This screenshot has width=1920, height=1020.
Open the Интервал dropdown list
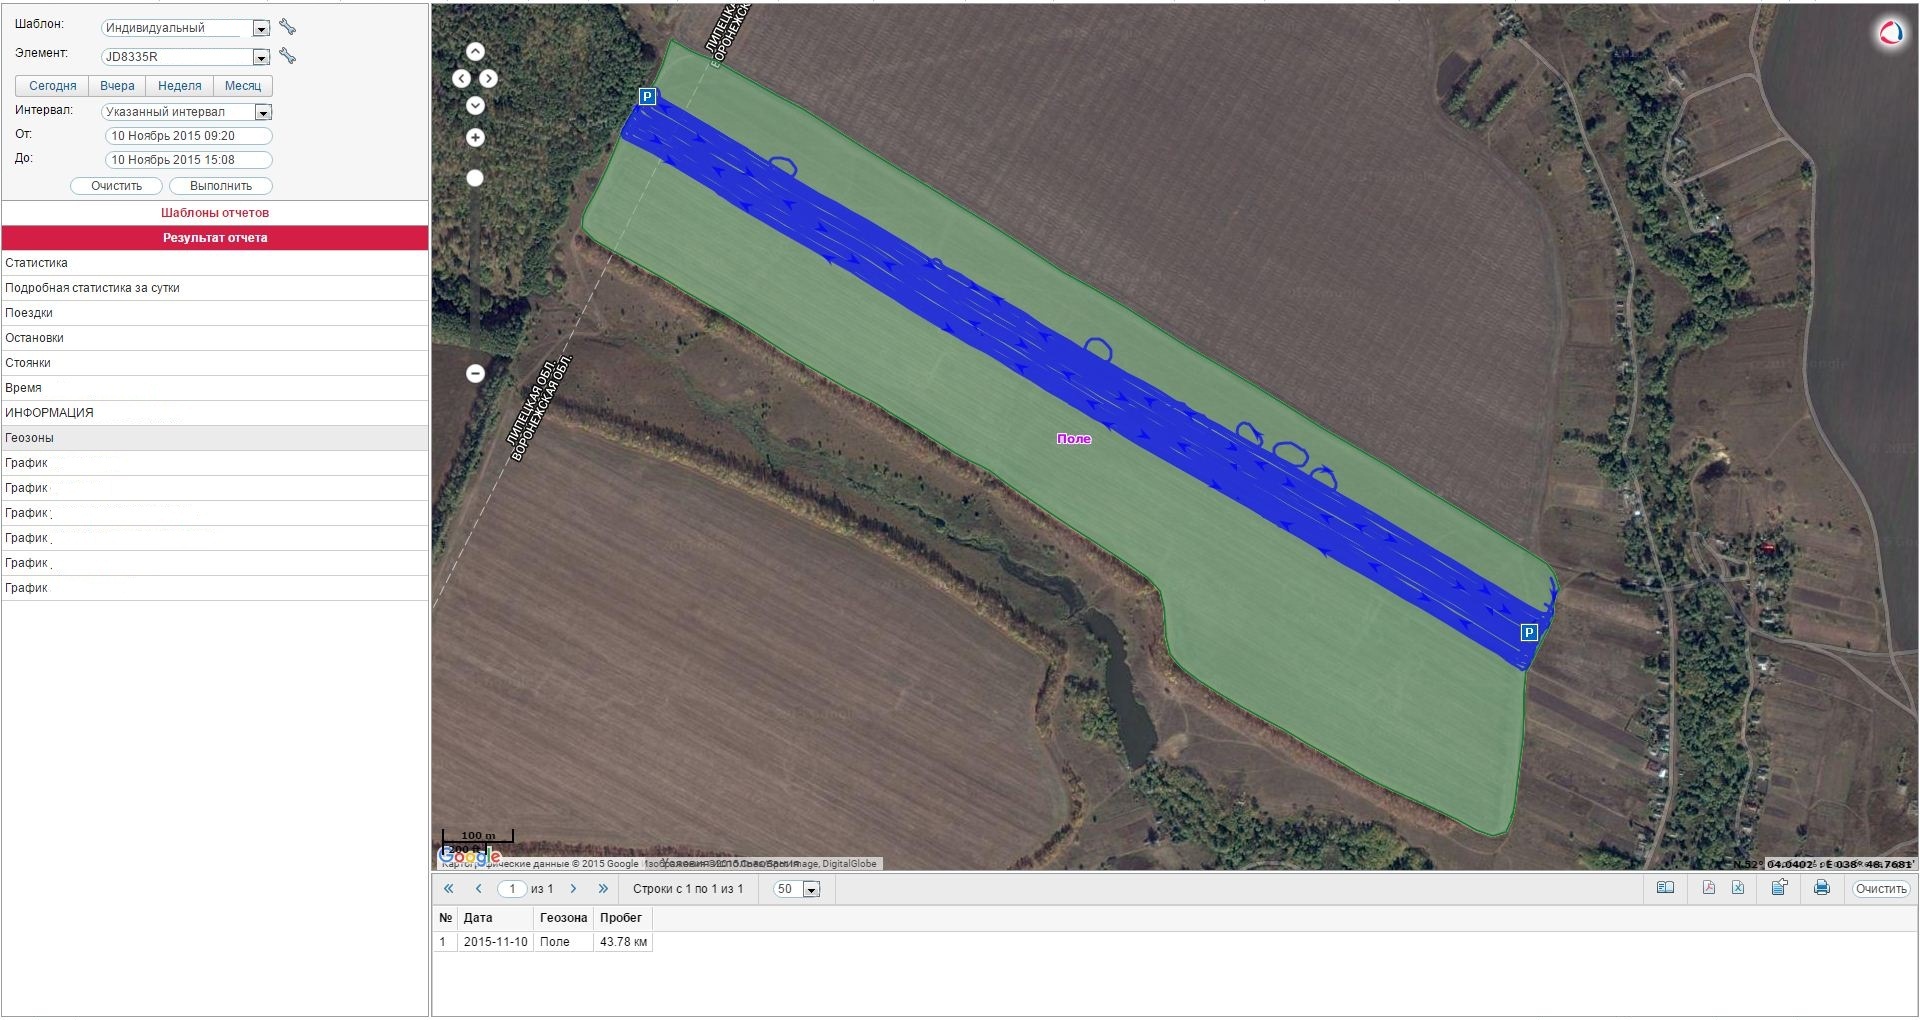263,113
